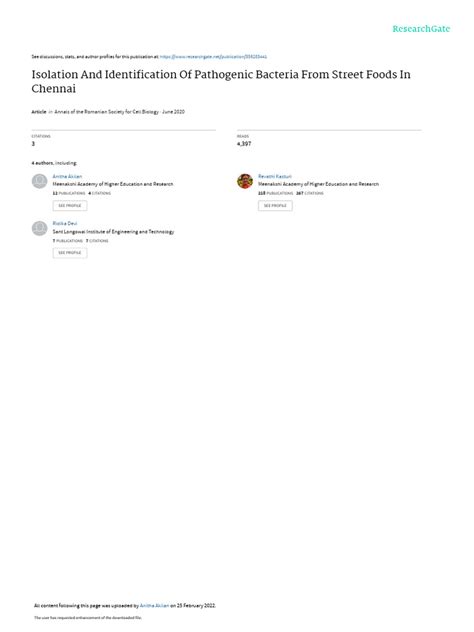Click the Annals of Romanian Society journal name

107,112
